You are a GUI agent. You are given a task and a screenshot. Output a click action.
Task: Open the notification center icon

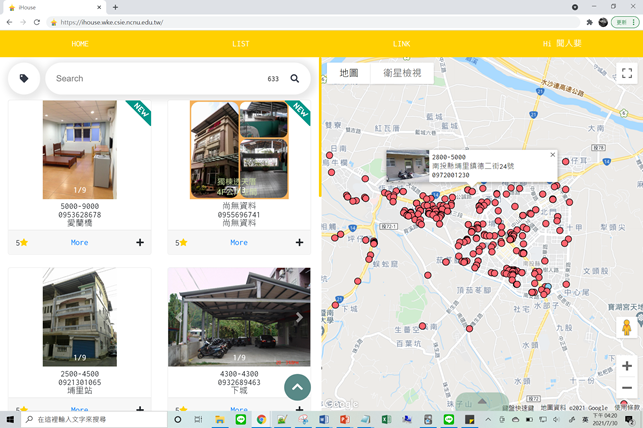(x=629, y=419)
